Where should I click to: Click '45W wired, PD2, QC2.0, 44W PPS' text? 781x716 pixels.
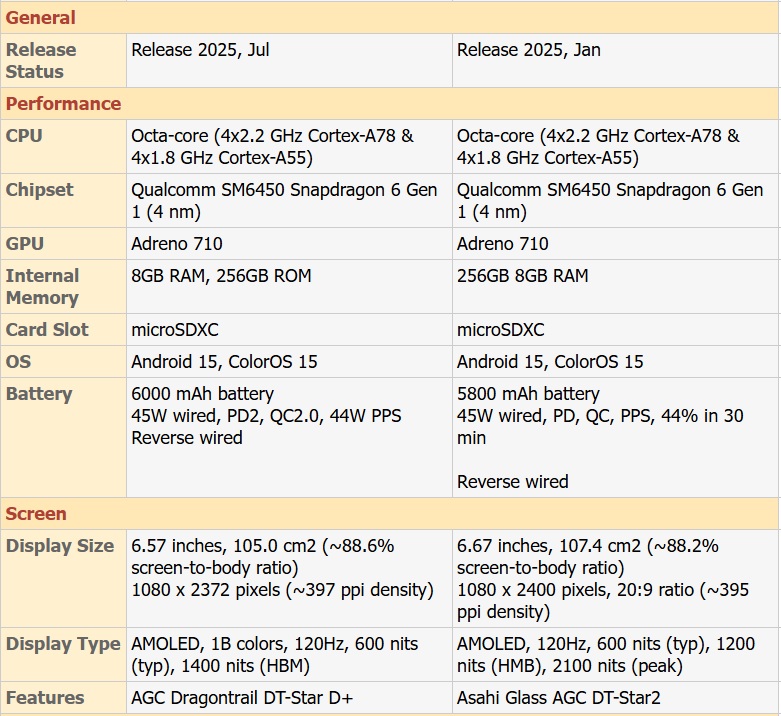click(266, 416)
